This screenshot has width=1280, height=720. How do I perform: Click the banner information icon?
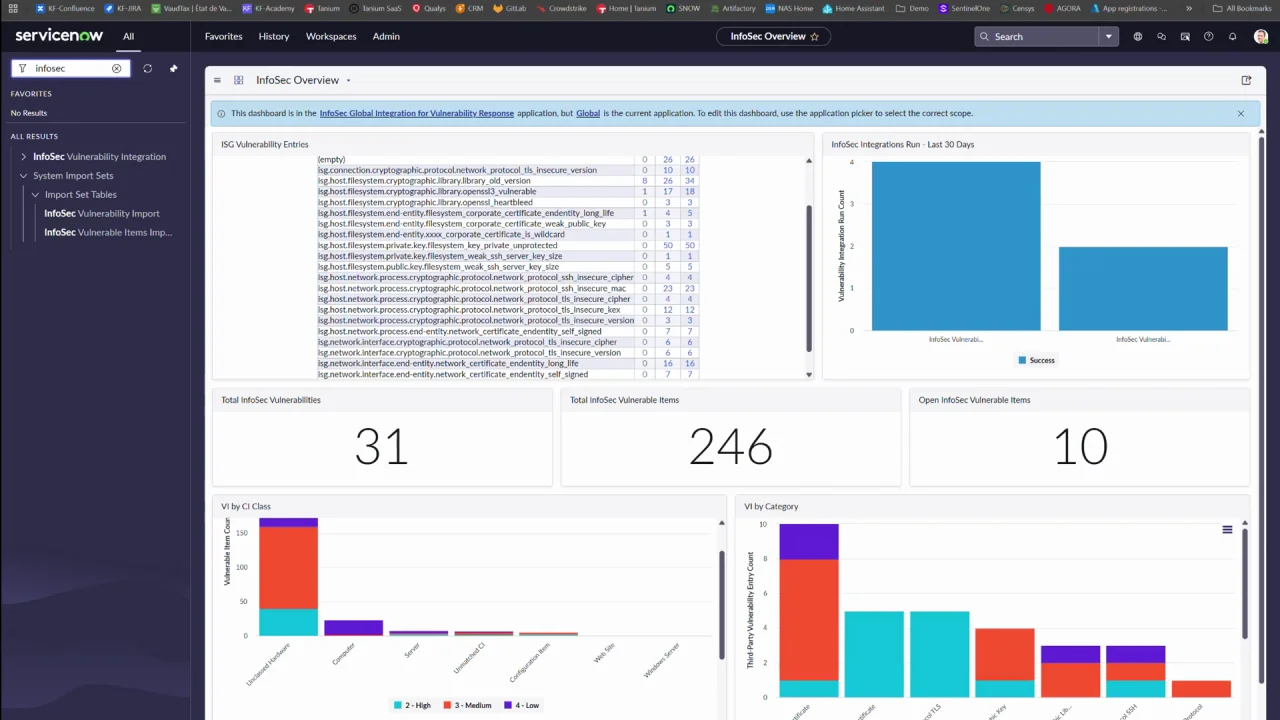point(222,113)
